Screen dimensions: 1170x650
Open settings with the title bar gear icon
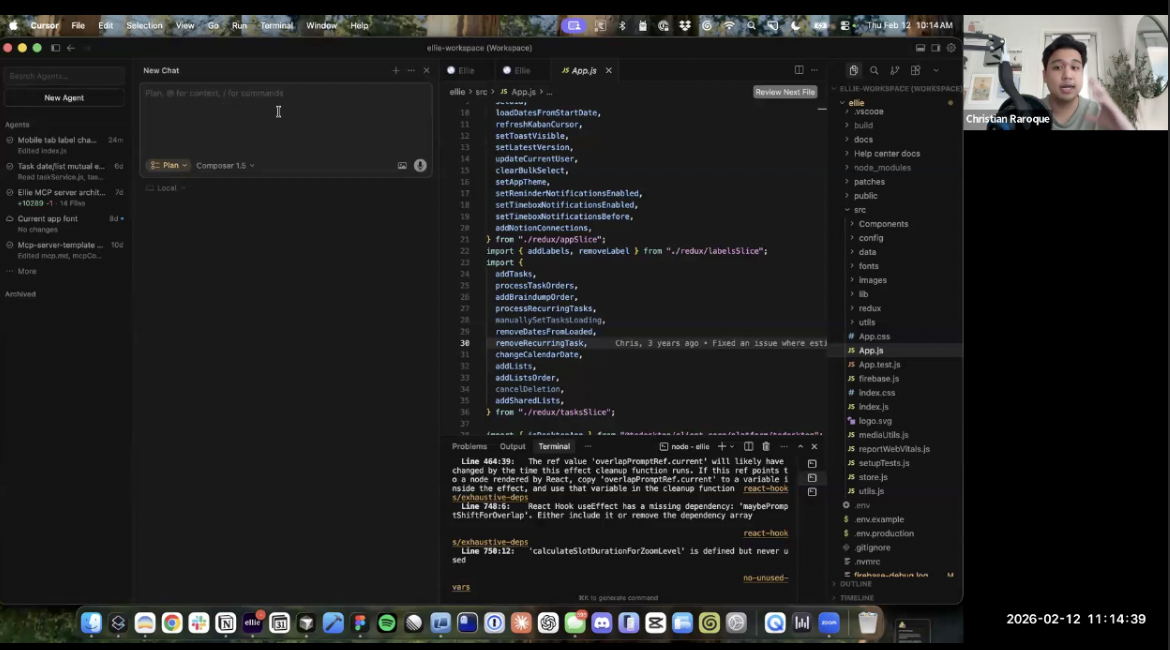tap(951, 48)
